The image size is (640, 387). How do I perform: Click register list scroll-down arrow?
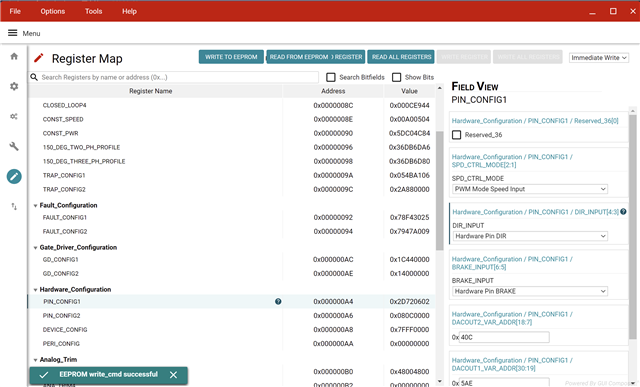point(440,381)
